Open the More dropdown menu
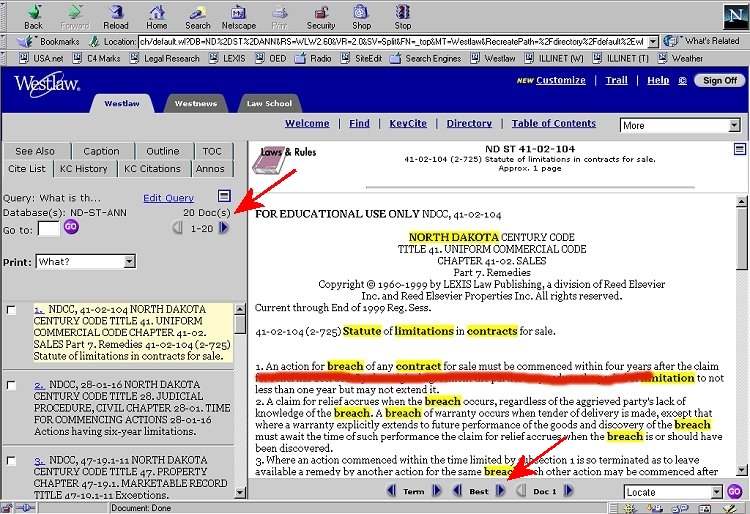 pyautogui.click(x=680, y=125)
